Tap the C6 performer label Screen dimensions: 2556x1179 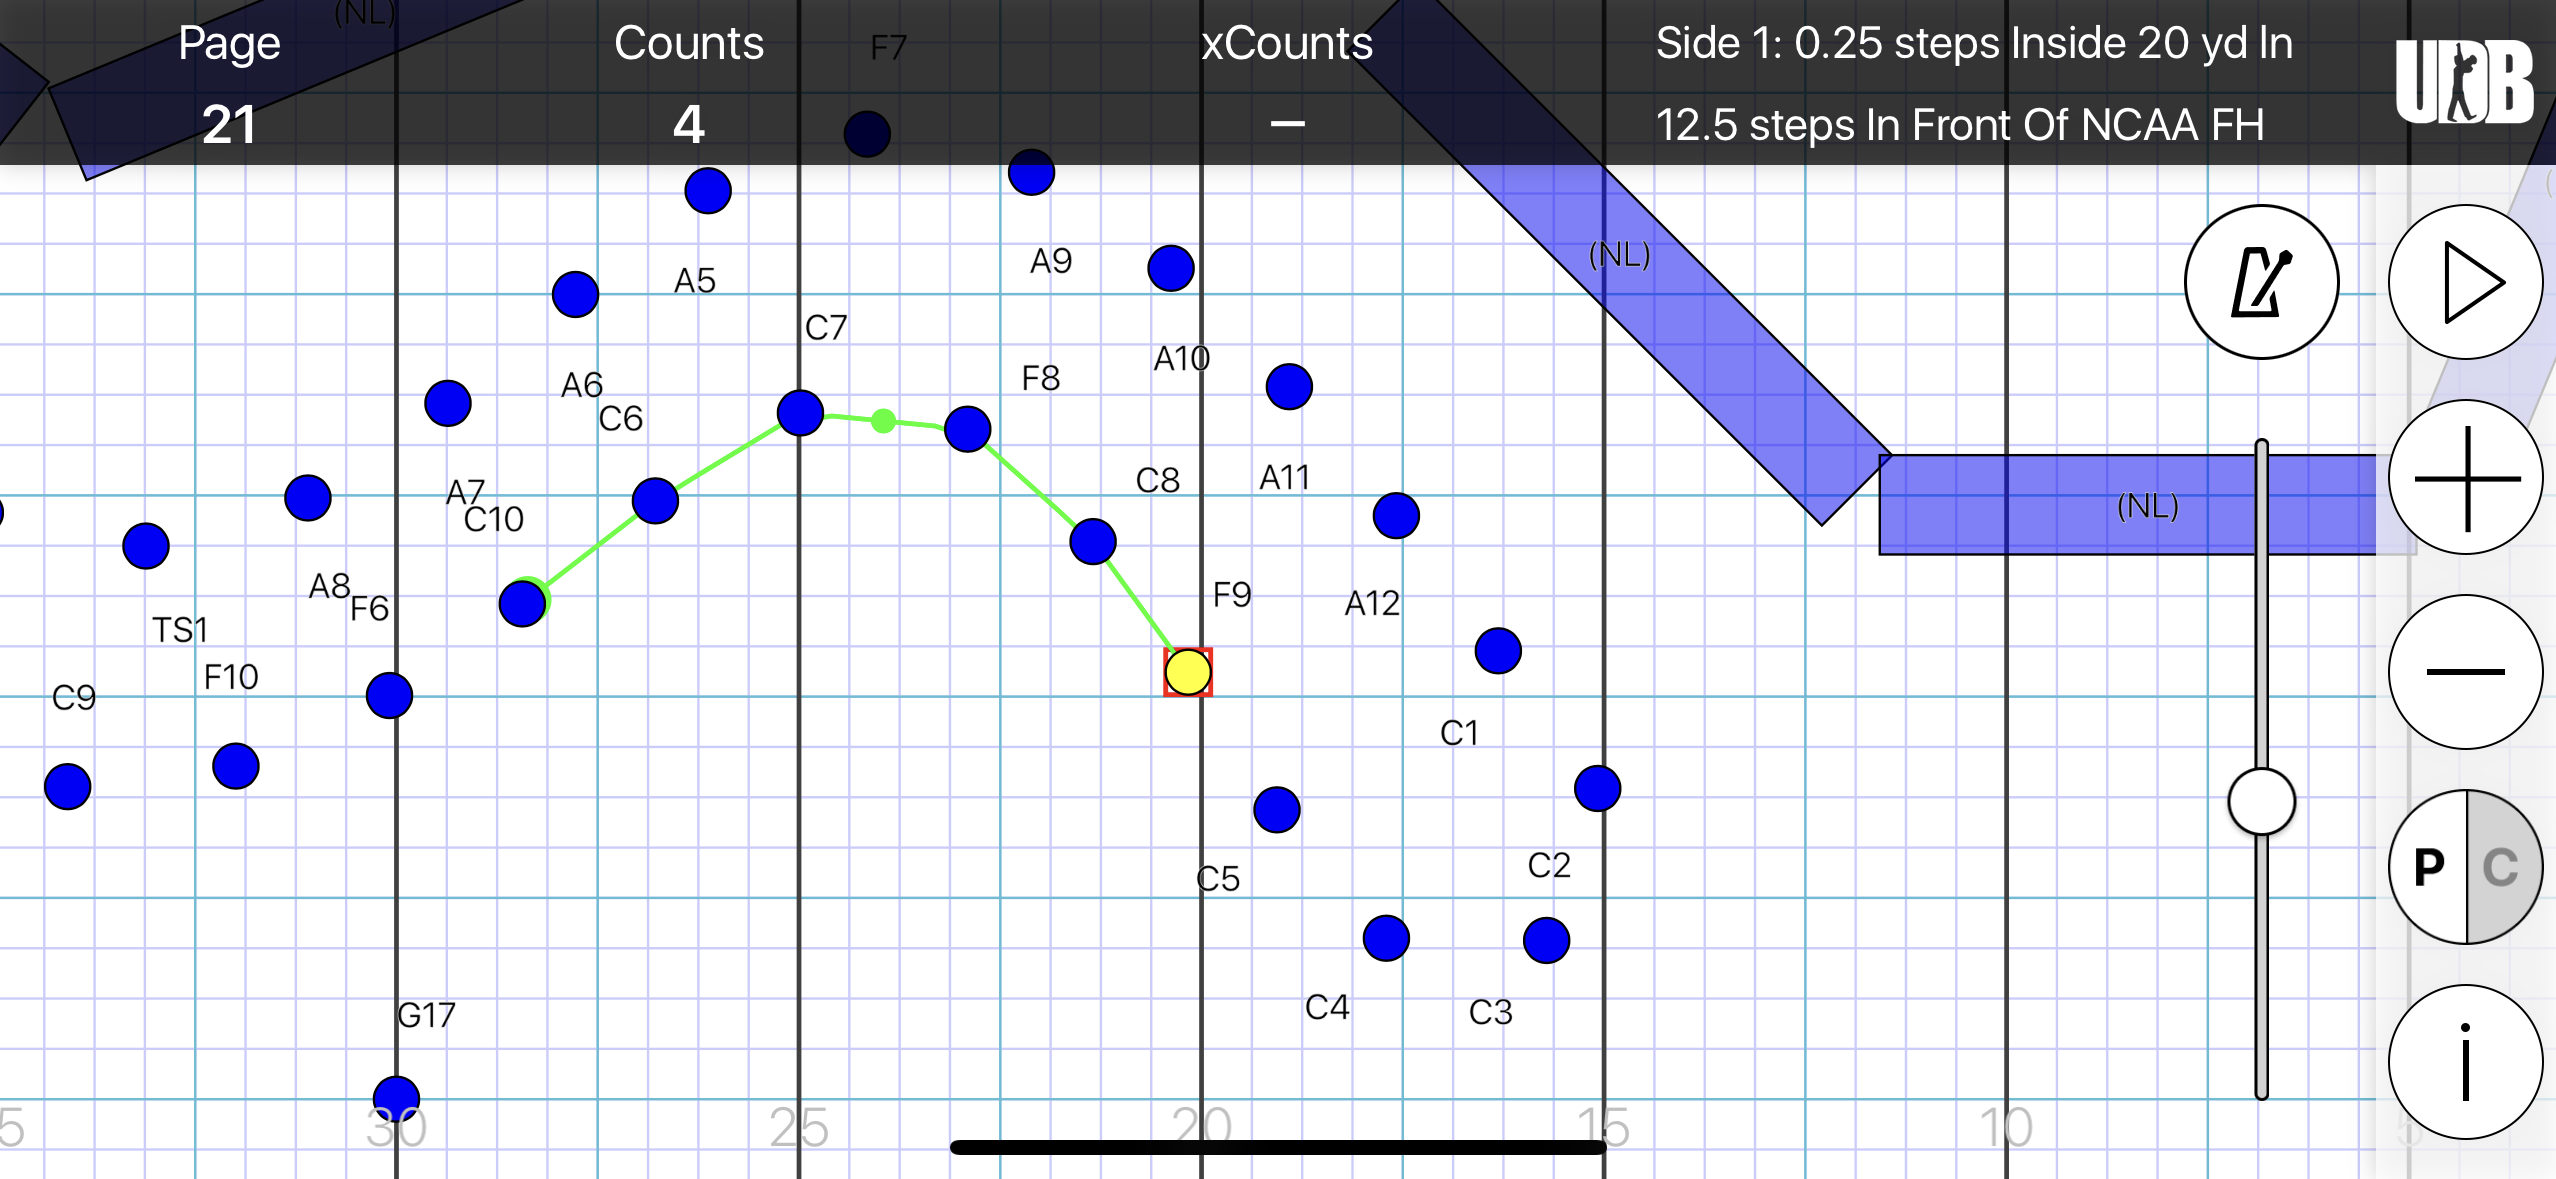(x=621, y=419)
